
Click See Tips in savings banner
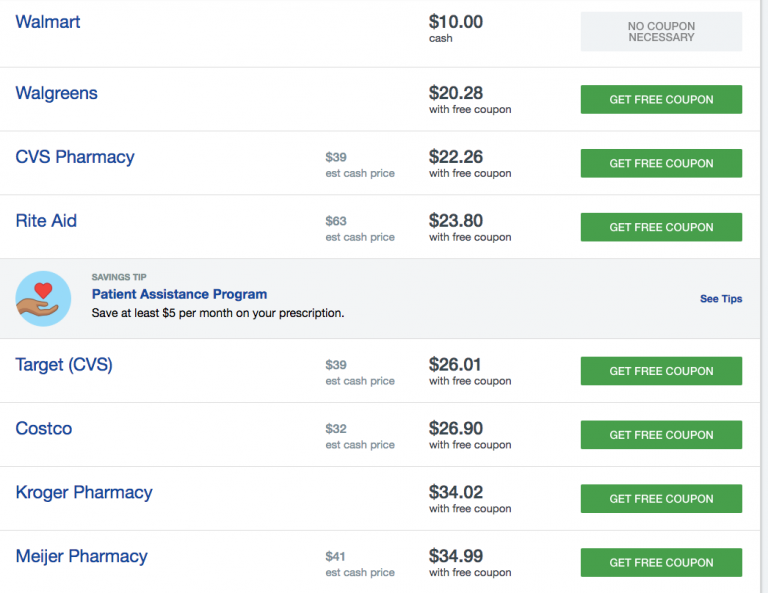(x=721, y=299)
